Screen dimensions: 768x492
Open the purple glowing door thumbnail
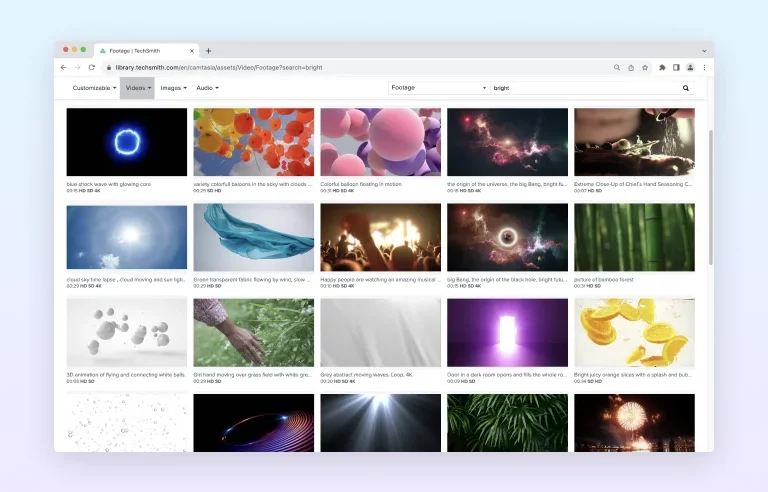507,333
